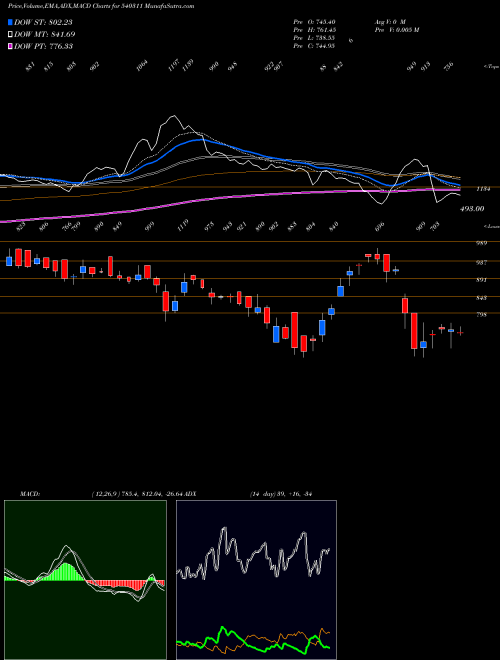Screen dimensions: 500x660
Task: Click the green MACD histogram peak bars
Action: pyautogui.click(x=65, y=572)
